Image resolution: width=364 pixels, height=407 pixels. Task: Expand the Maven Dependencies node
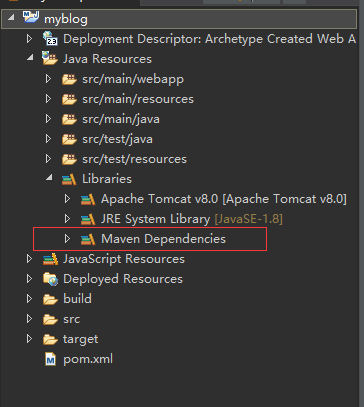67,239
